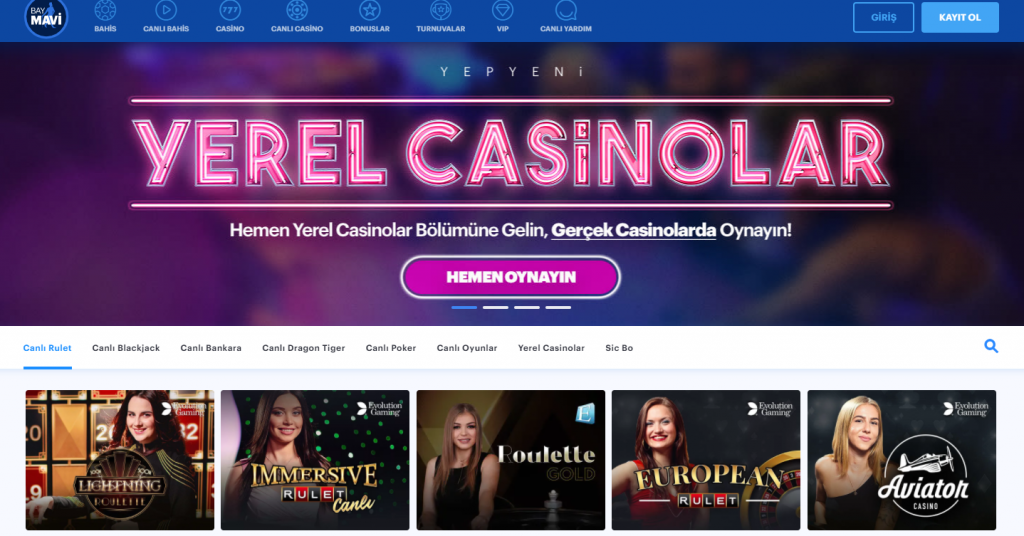This screenshot has height=536, width=1024.
Task: Open the Bonuslar star icon
Action: click(370, 10)
